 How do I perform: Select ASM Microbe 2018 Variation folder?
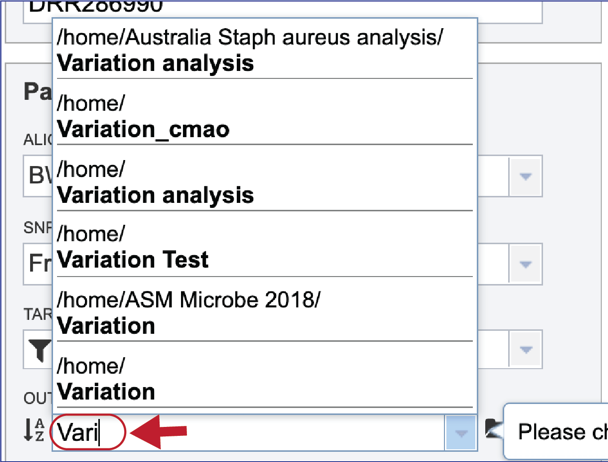coord(264,313)
